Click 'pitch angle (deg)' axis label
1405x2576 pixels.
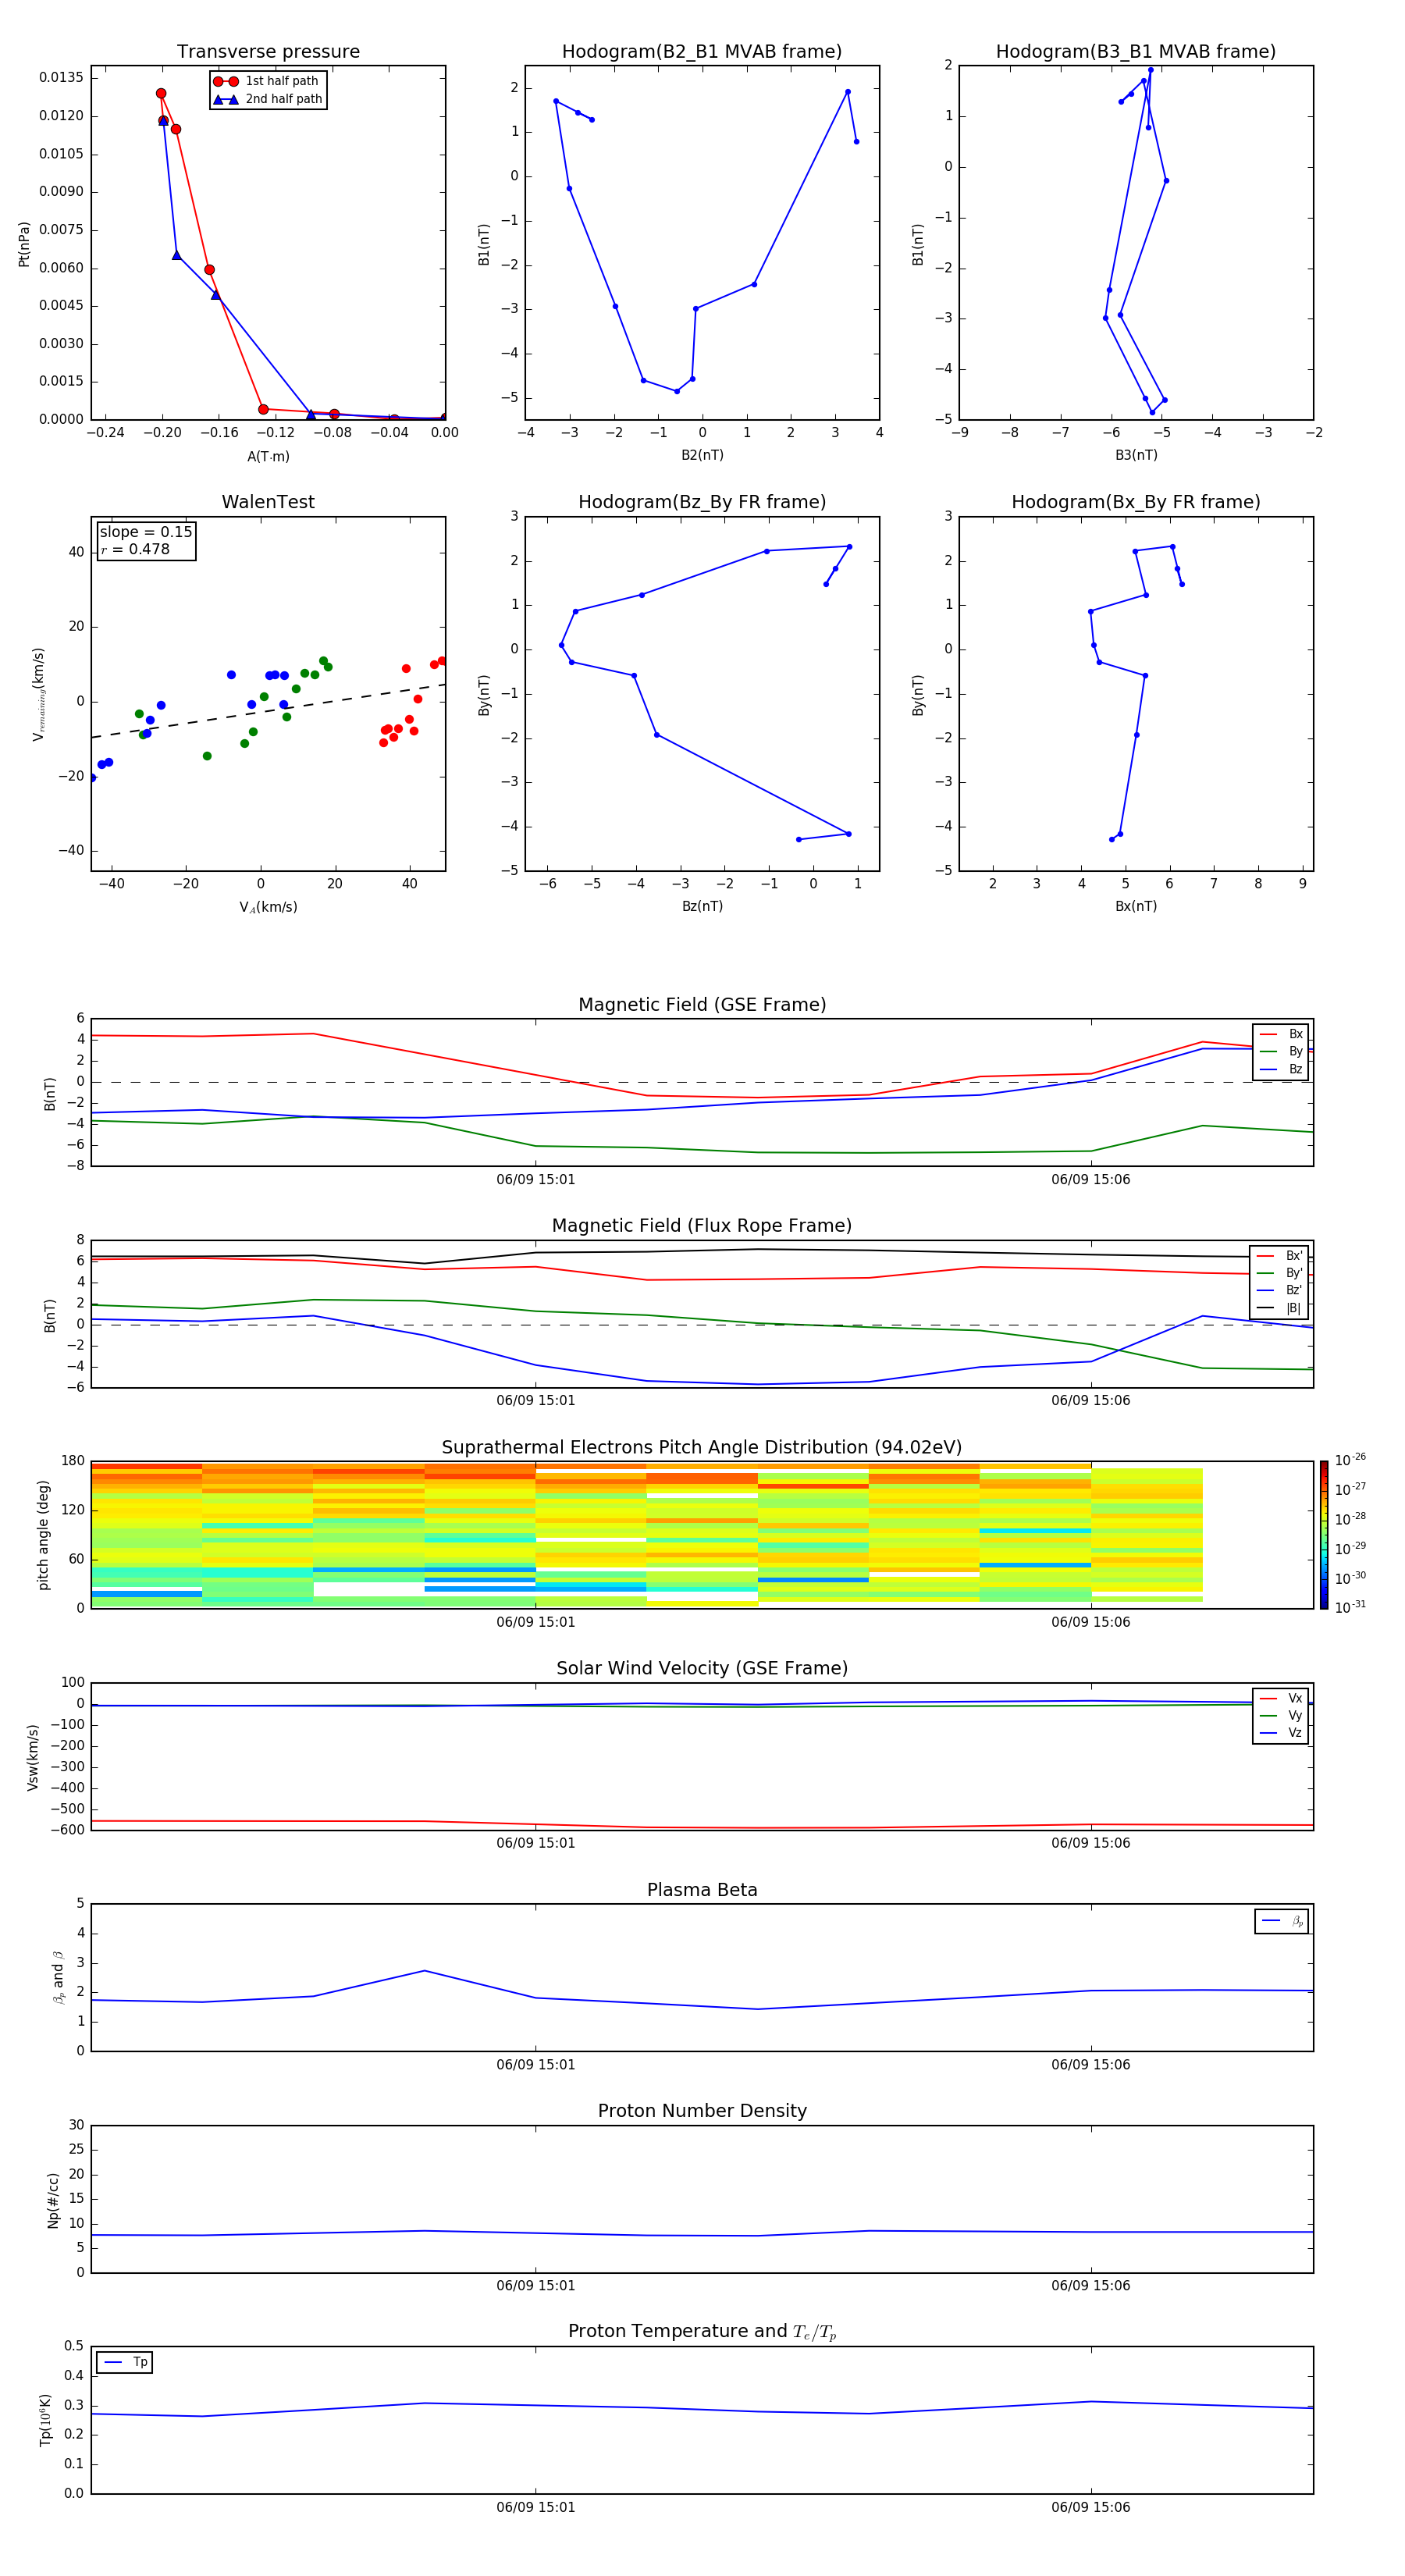click(x=43, y=1535)
